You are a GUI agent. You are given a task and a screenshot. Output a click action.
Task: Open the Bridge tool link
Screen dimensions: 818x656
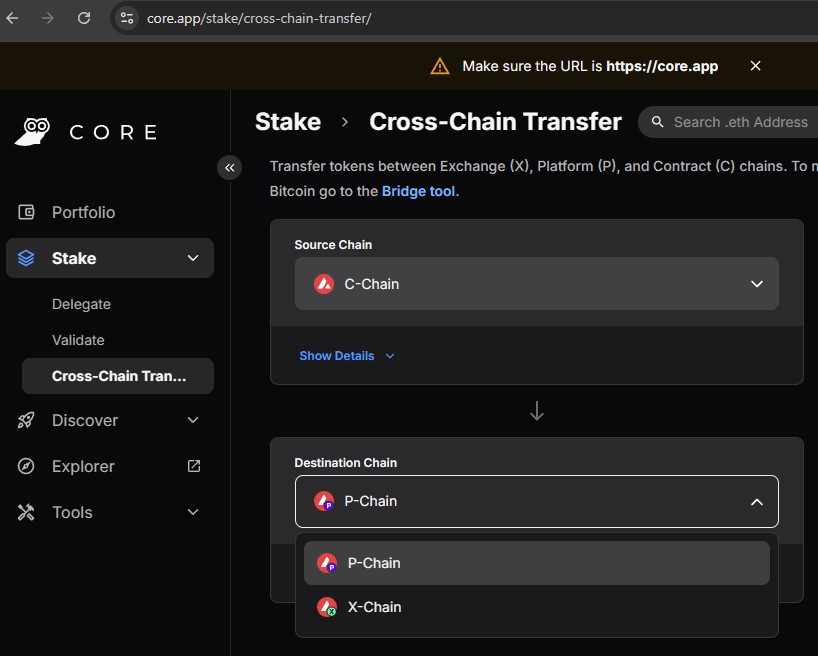(x=418, y=190)
